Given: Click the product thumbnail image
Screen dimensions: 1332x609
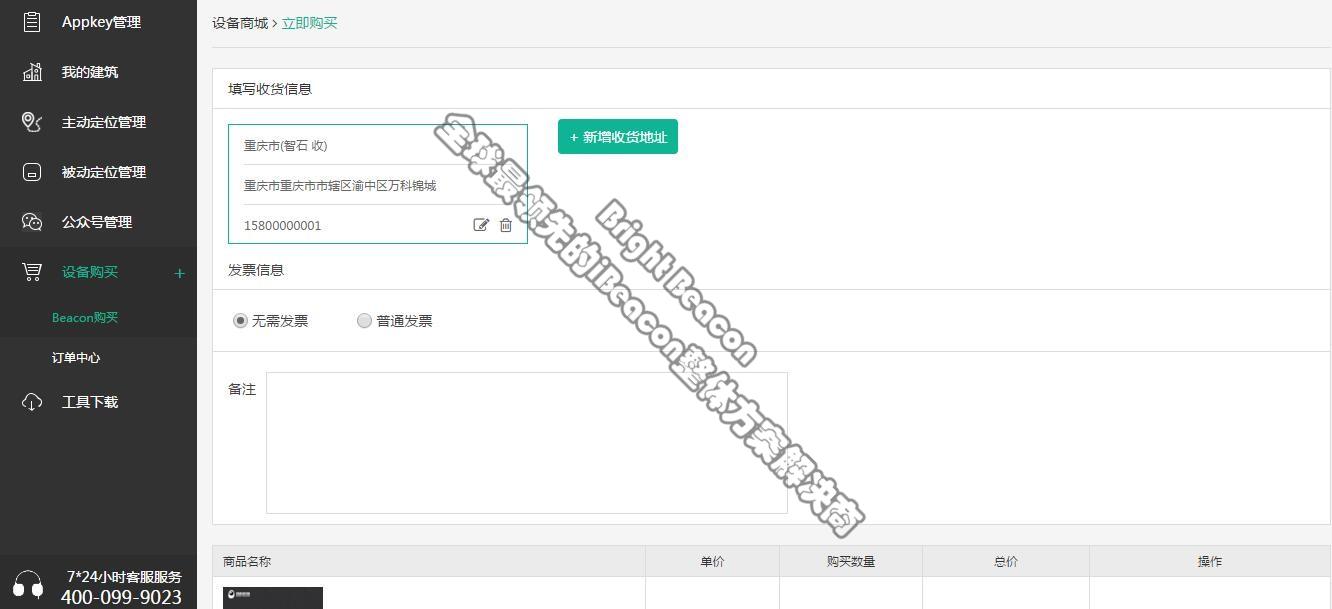Looking at the screenshot, I should (273, 598).
